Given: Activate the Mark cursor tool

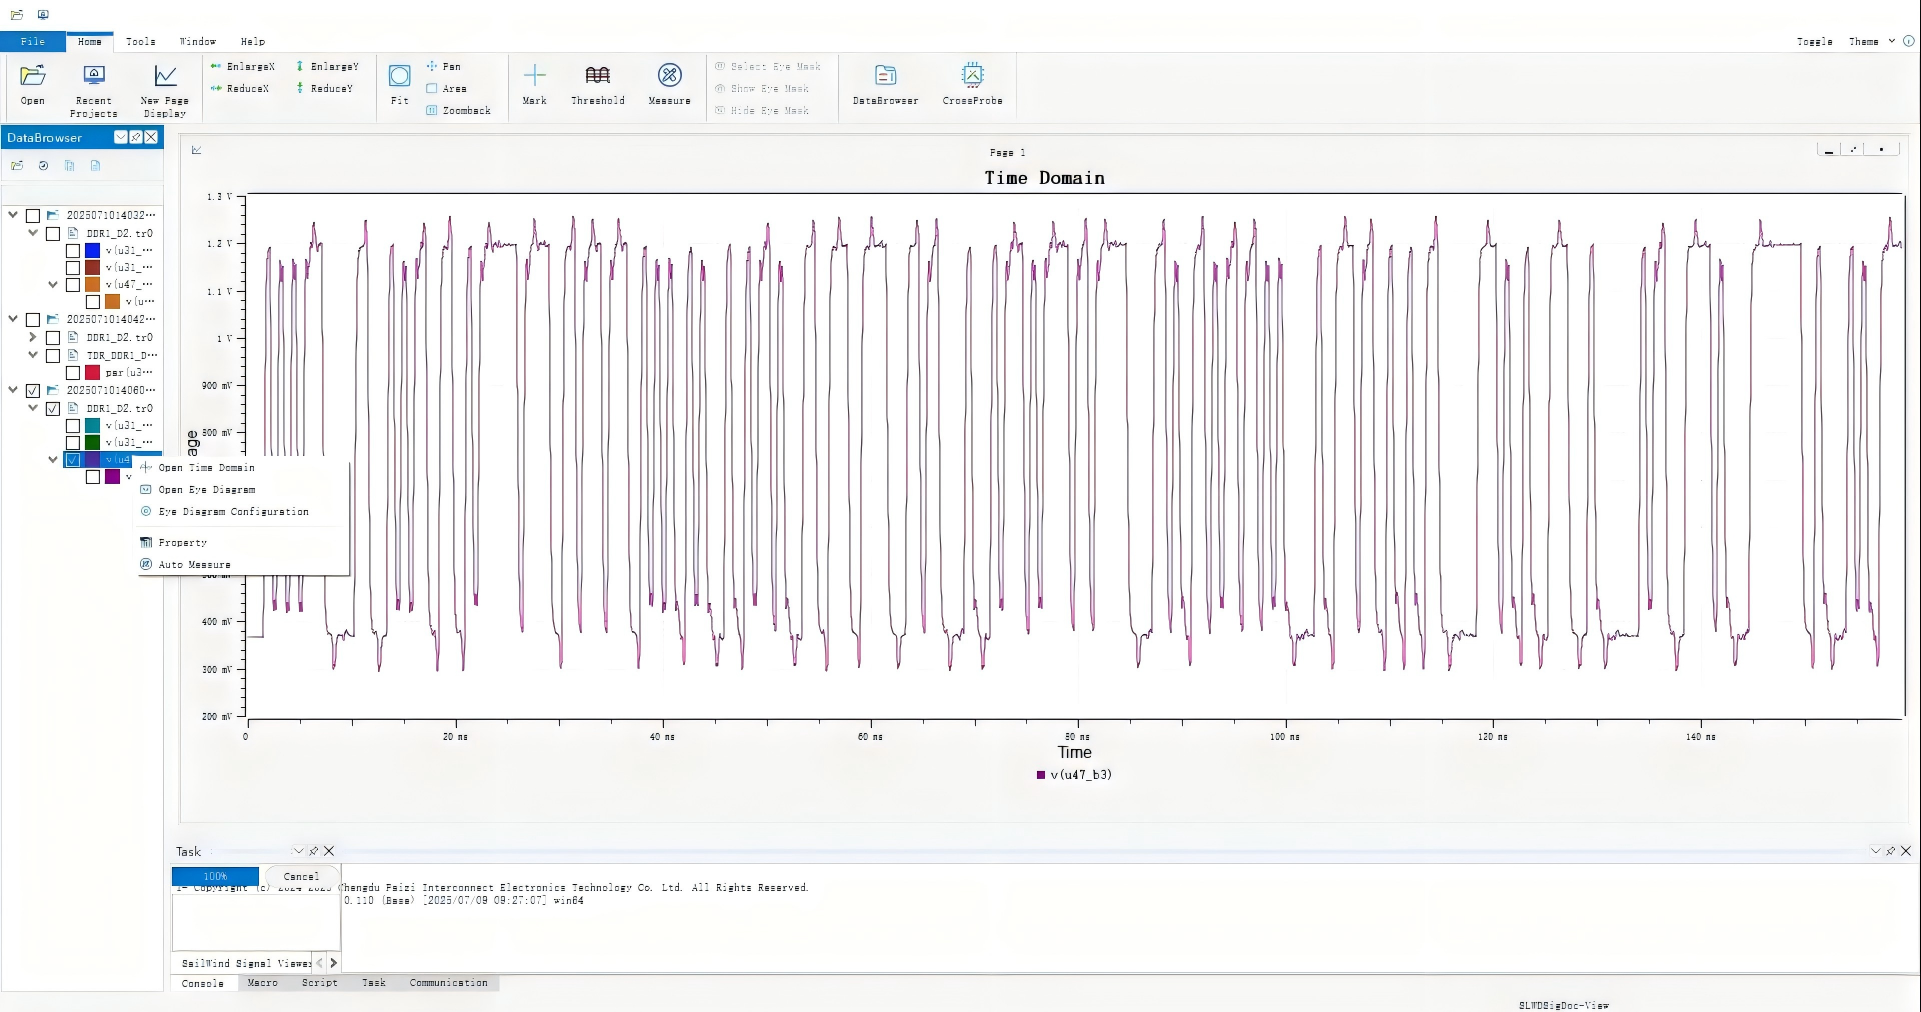Looking at the screenshot, I should (x=535, y=76).
